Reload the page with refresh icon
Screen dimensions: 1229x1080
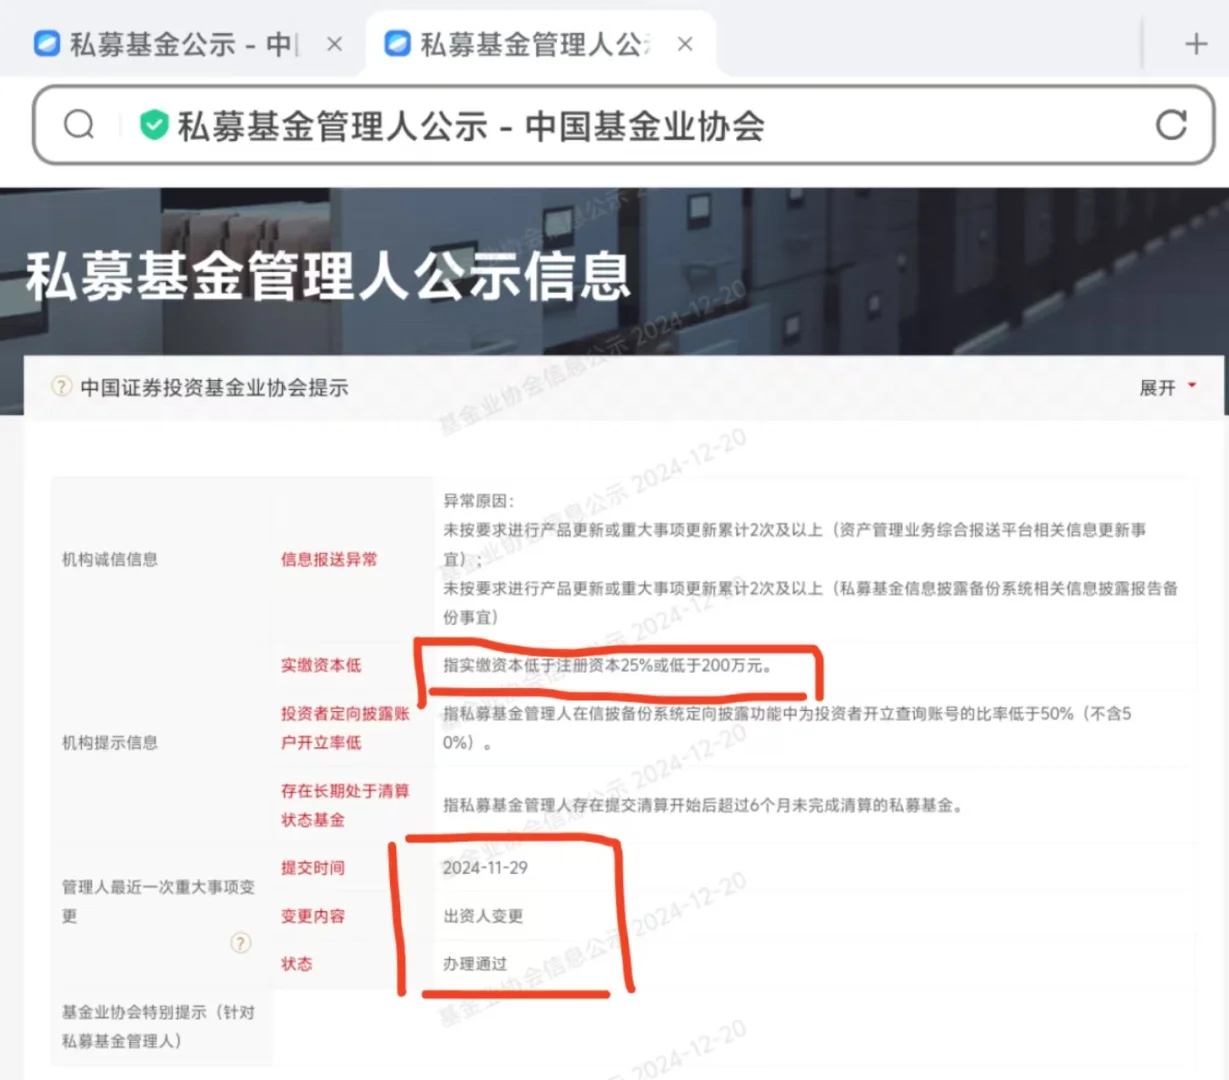pyautogui.click(x=1171, y=125)
